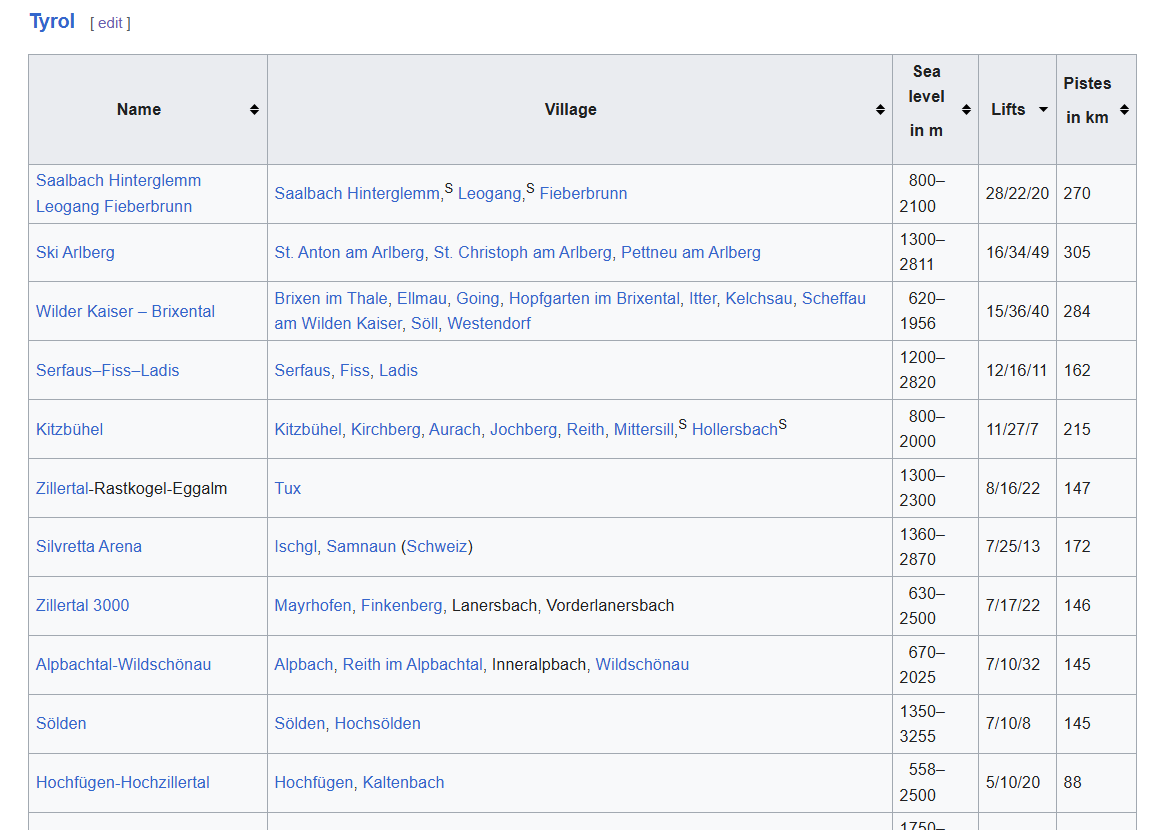Open Ladis village link
Screen dimensions: 1152x830
click(x=398, y=370)
